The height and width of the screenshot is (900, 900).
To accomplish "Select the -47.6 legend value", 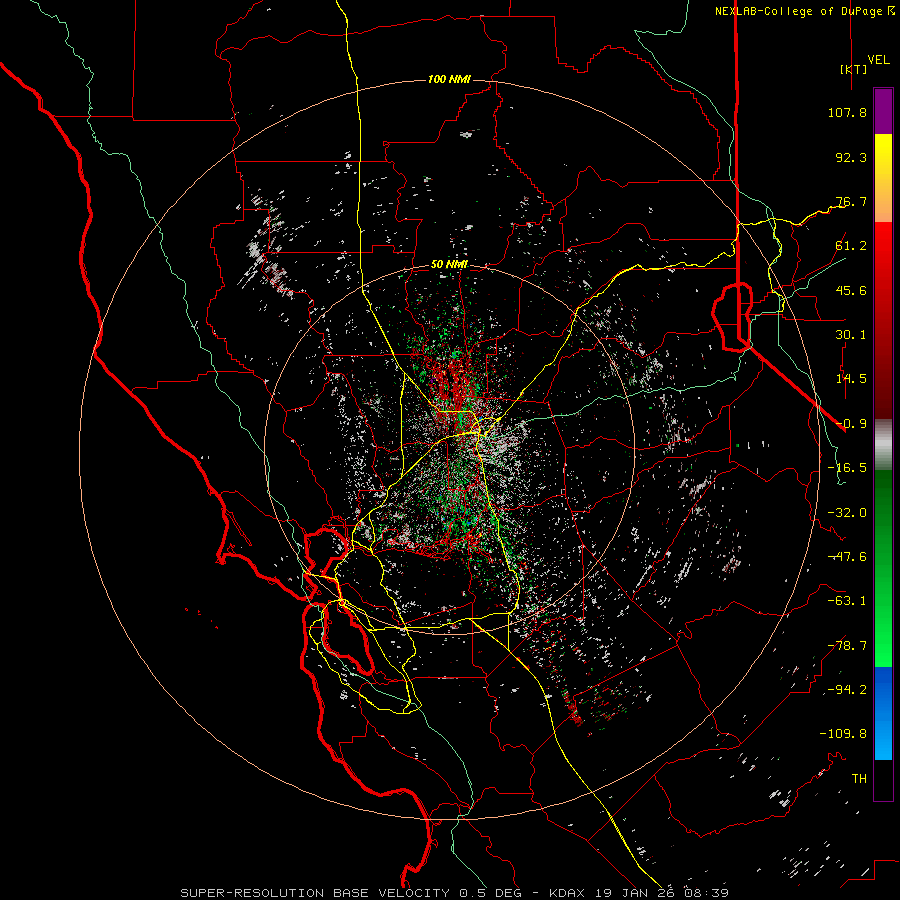I will (x=847, y=557).
